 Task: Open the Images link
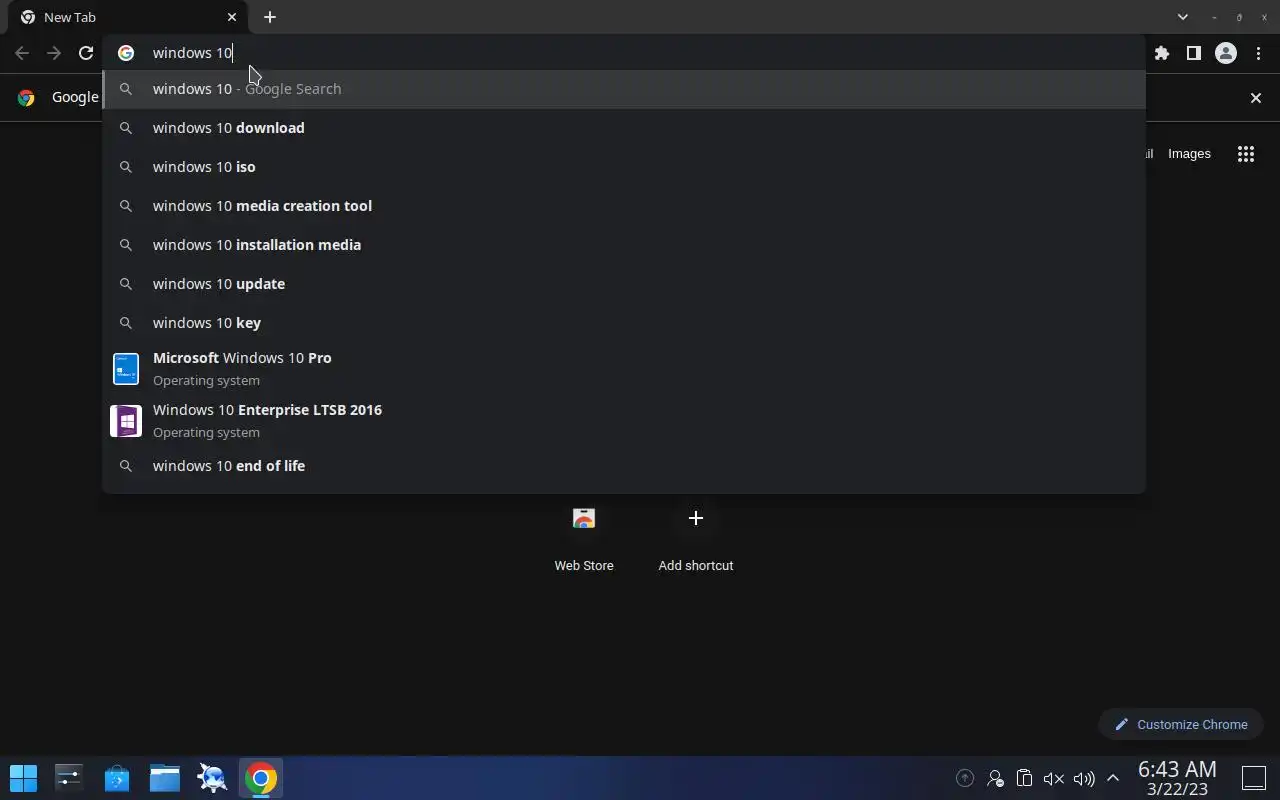(x=1189, y=154)
